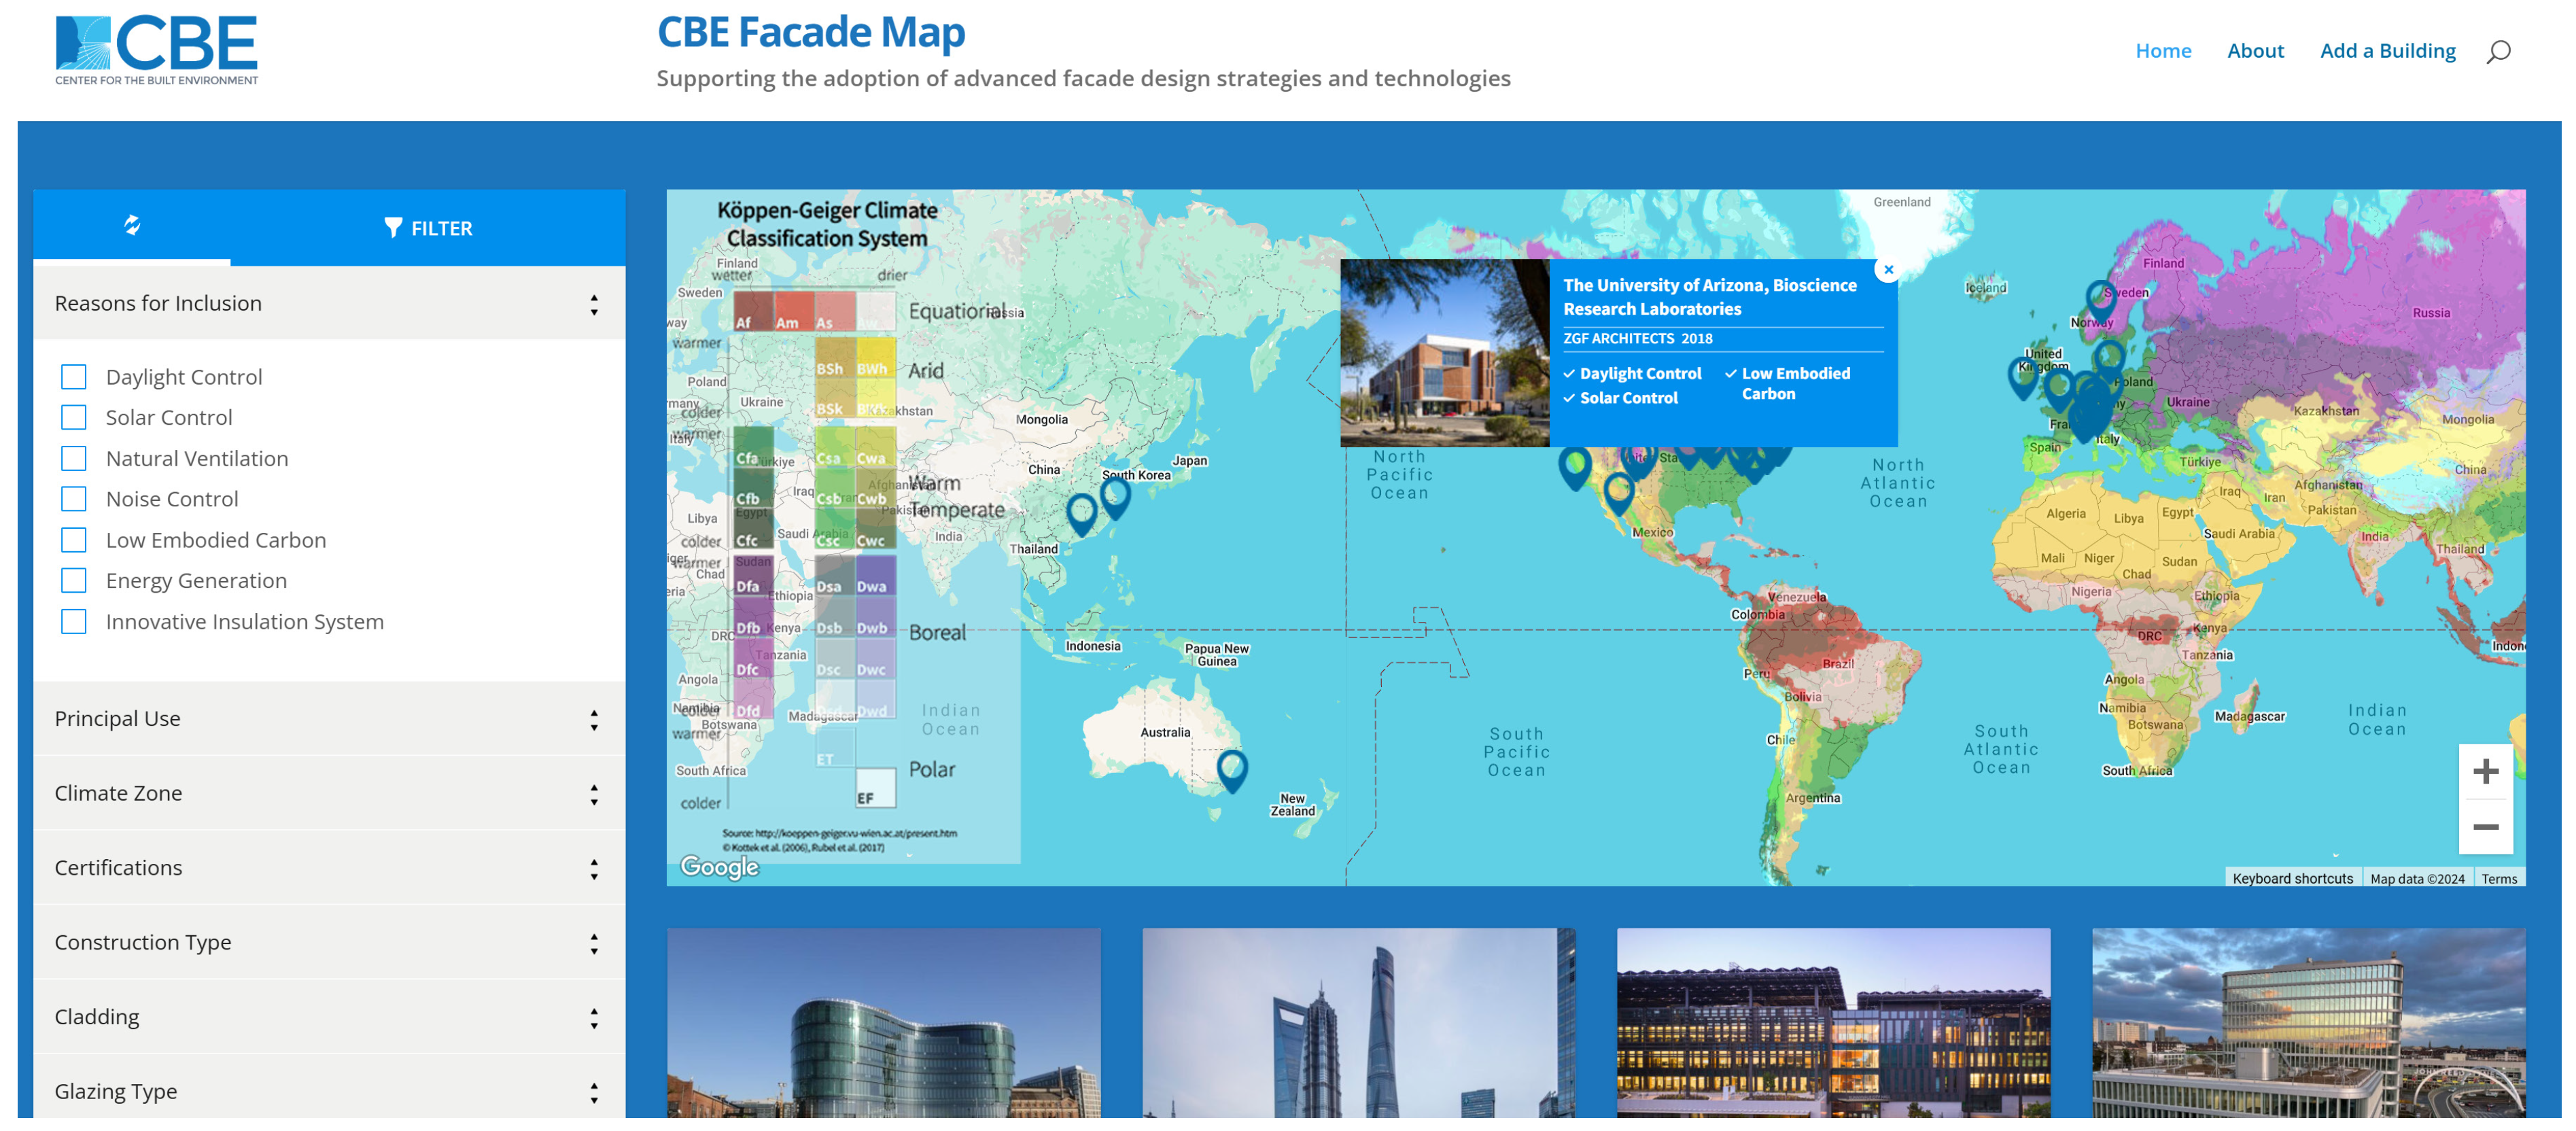The height and width of the screenshot is (1131, 2576).
Task: Enable the Daylight Control checkbox
Action: tap(74, 377)
